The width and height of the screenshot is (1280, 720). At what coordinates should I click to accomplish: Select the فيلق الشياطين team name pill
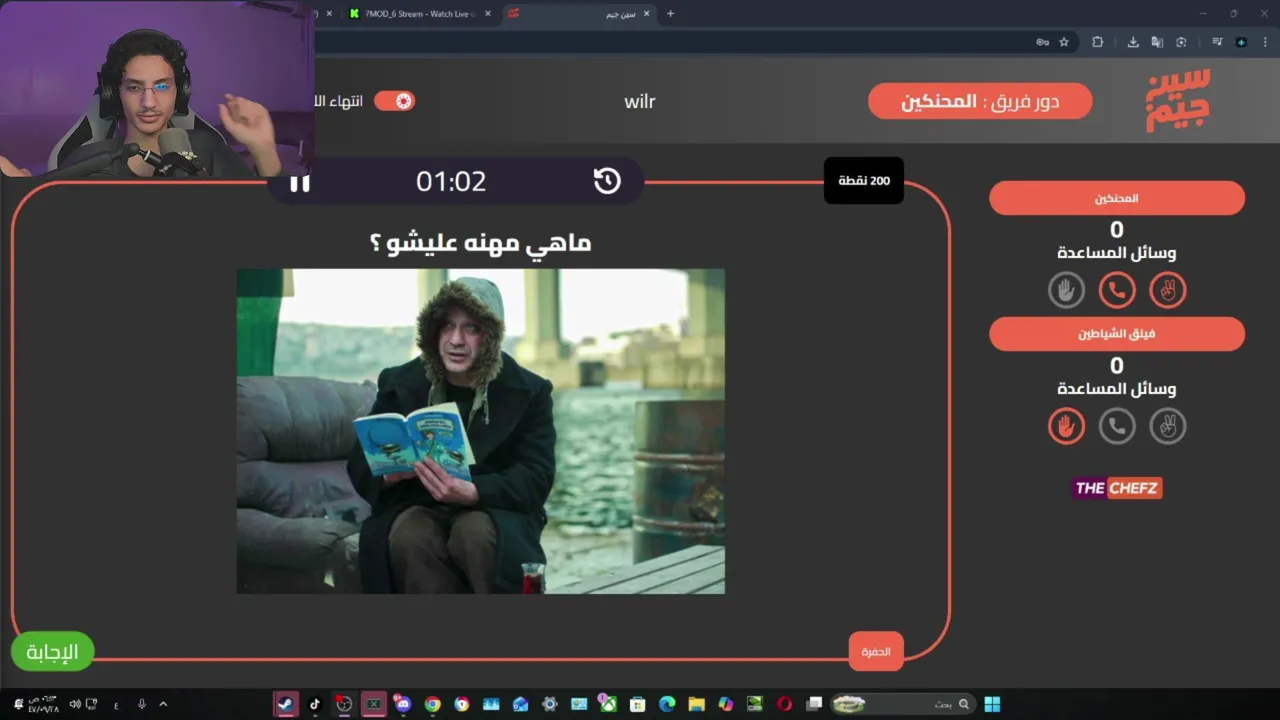(1117, 334)
